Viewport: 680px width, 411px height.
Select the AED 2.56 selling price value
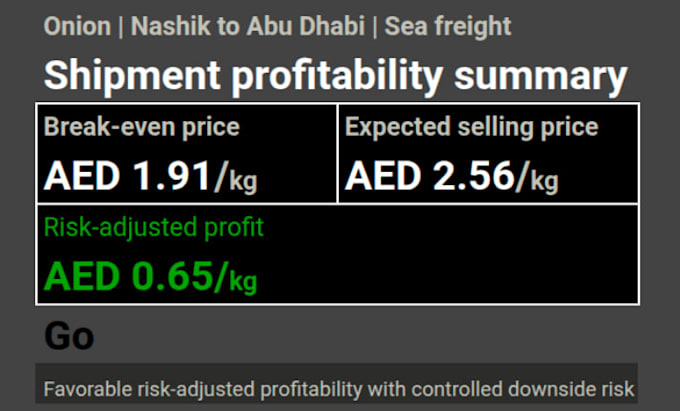(x=428, y=176)
